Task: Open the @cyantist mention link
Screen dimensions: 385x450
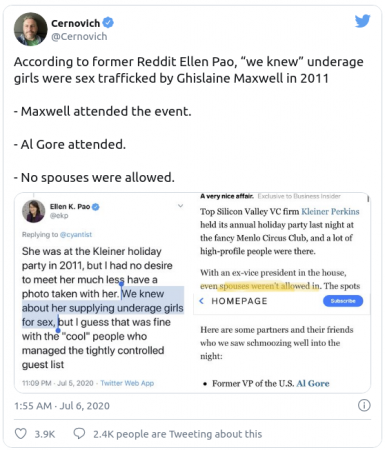Action: pos(76,234)
